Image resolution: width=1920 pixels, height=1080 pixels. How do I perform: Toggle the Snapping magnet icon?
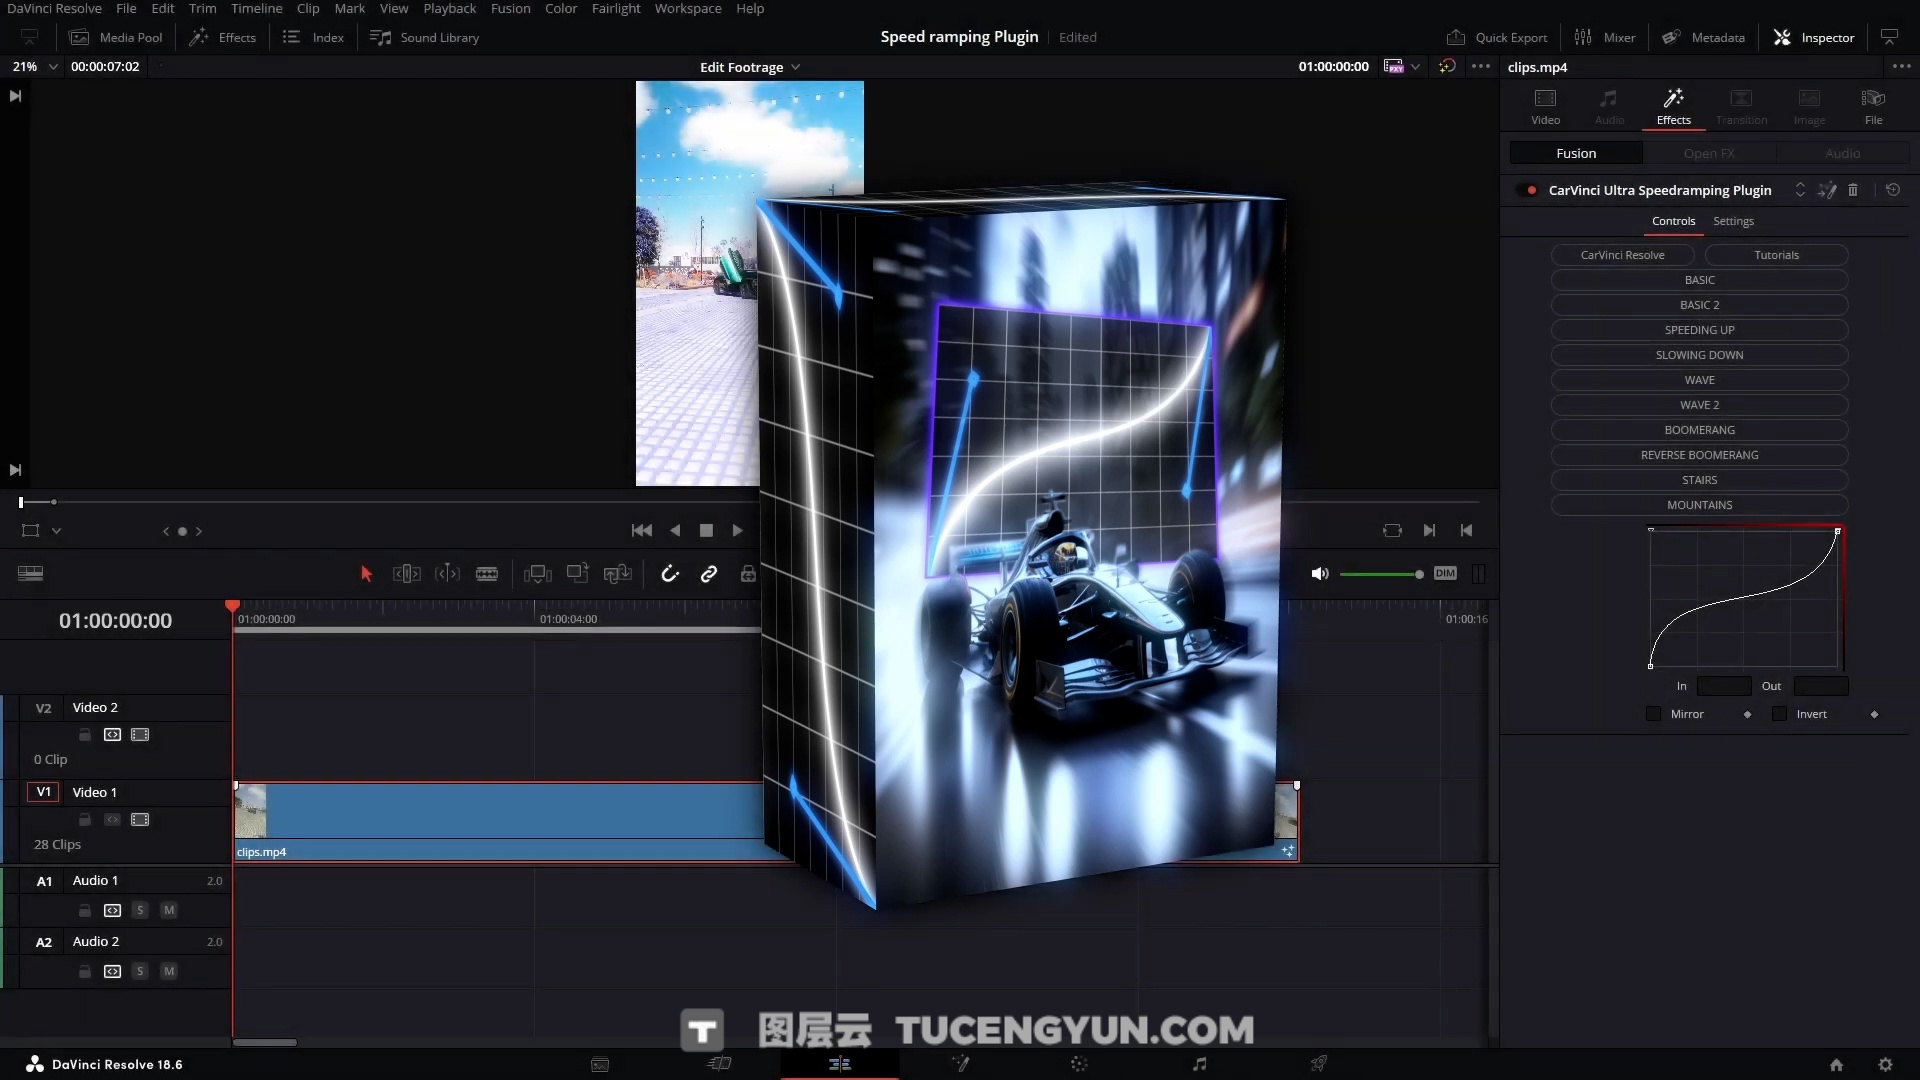click(x=669, y=574)
